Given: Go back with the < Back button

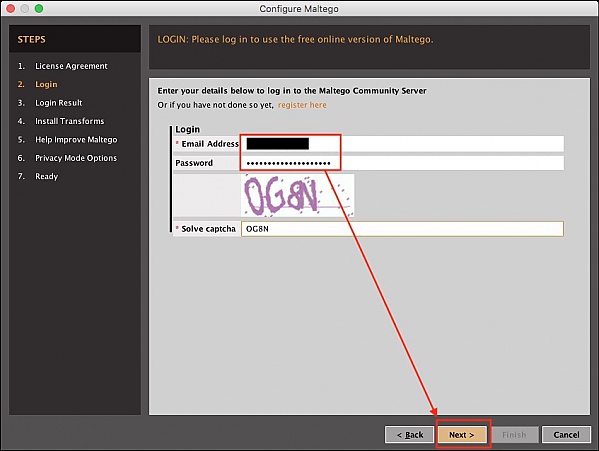Looking at the screenshot, I should (x=410, y=435).
